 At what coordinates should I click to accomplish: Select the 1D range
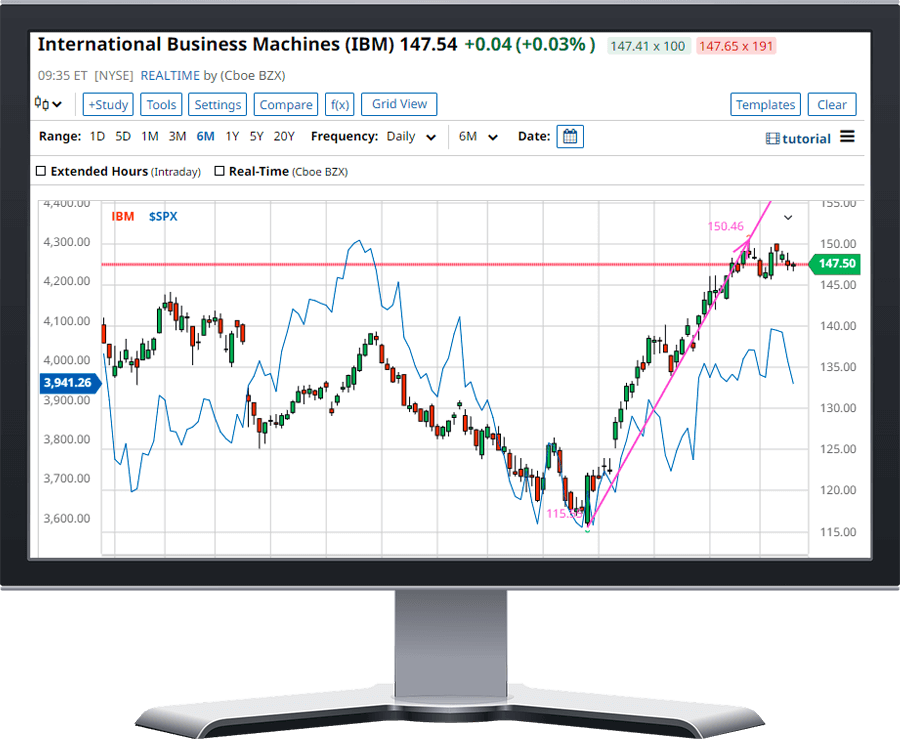point(98,137)
